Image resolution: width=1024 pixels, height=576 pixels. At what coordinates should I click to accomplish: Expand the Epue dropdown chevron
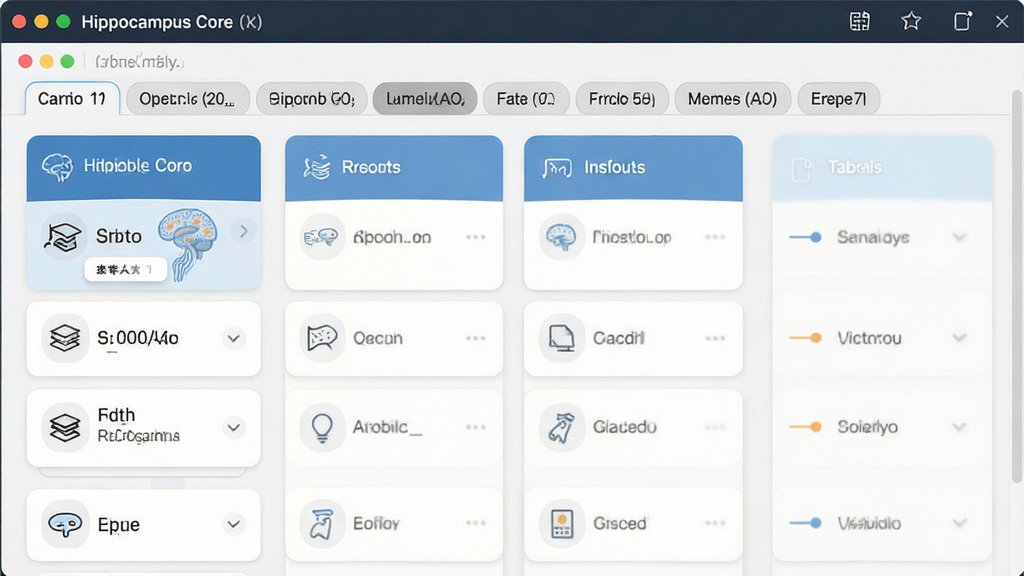click(233, 524)
